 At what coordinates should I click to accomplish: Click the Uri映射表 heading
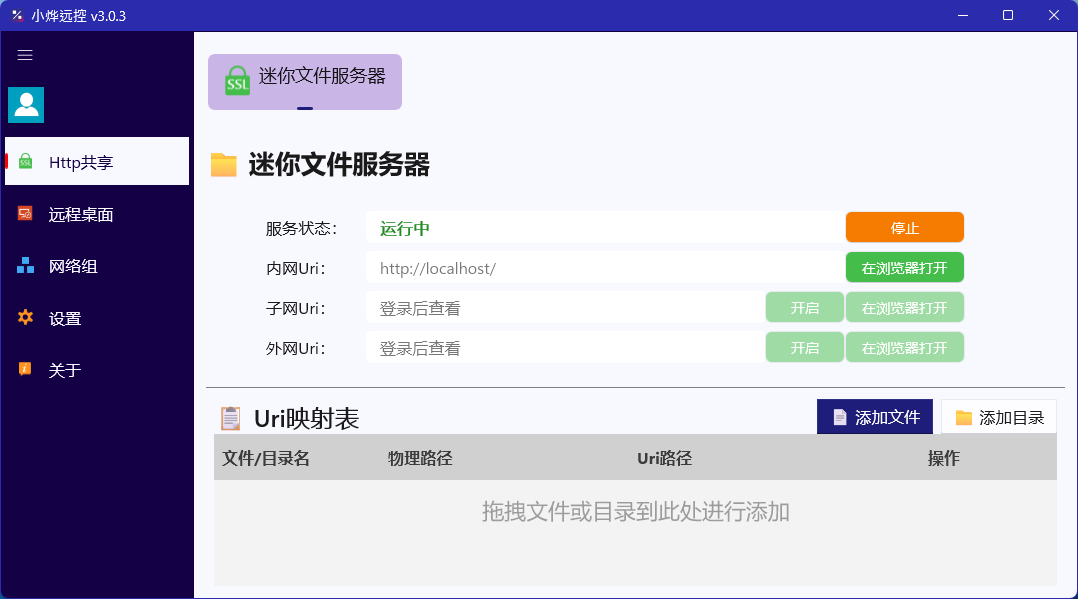pyautogui.click(x=307, y=418)
